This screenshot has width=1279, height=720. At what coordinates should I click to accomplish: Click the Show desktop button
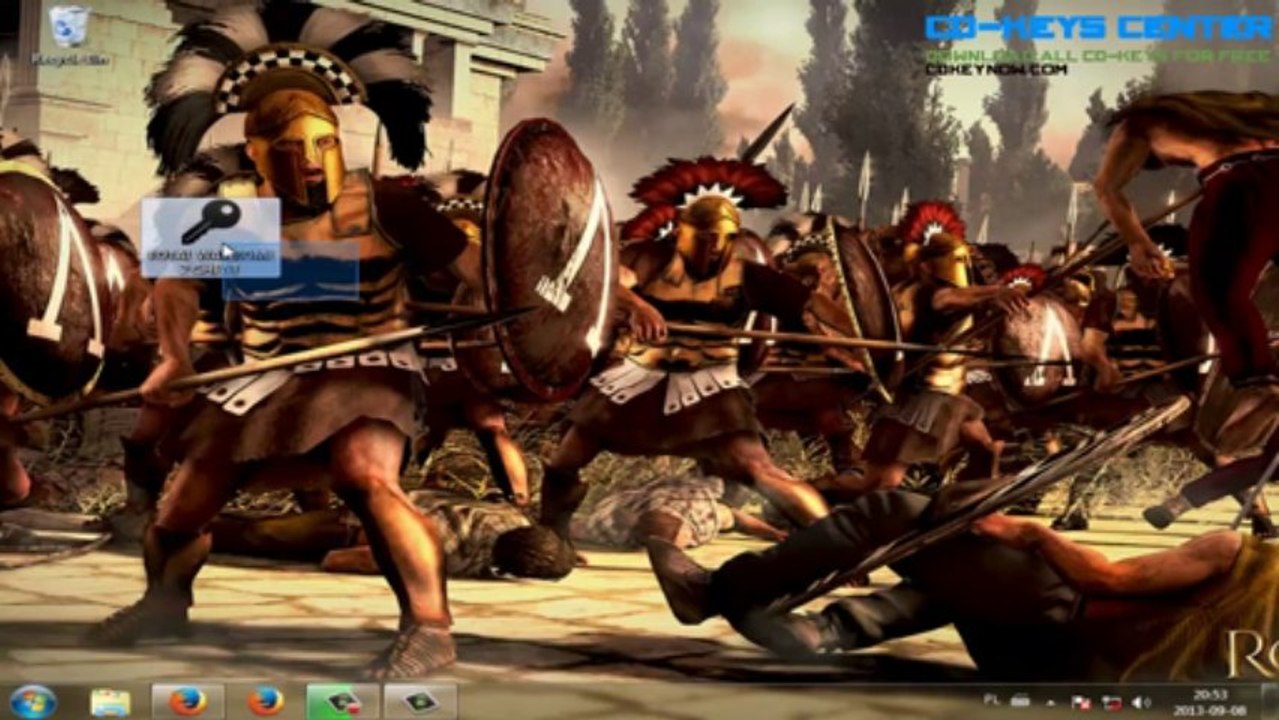tap(1271, 702)
